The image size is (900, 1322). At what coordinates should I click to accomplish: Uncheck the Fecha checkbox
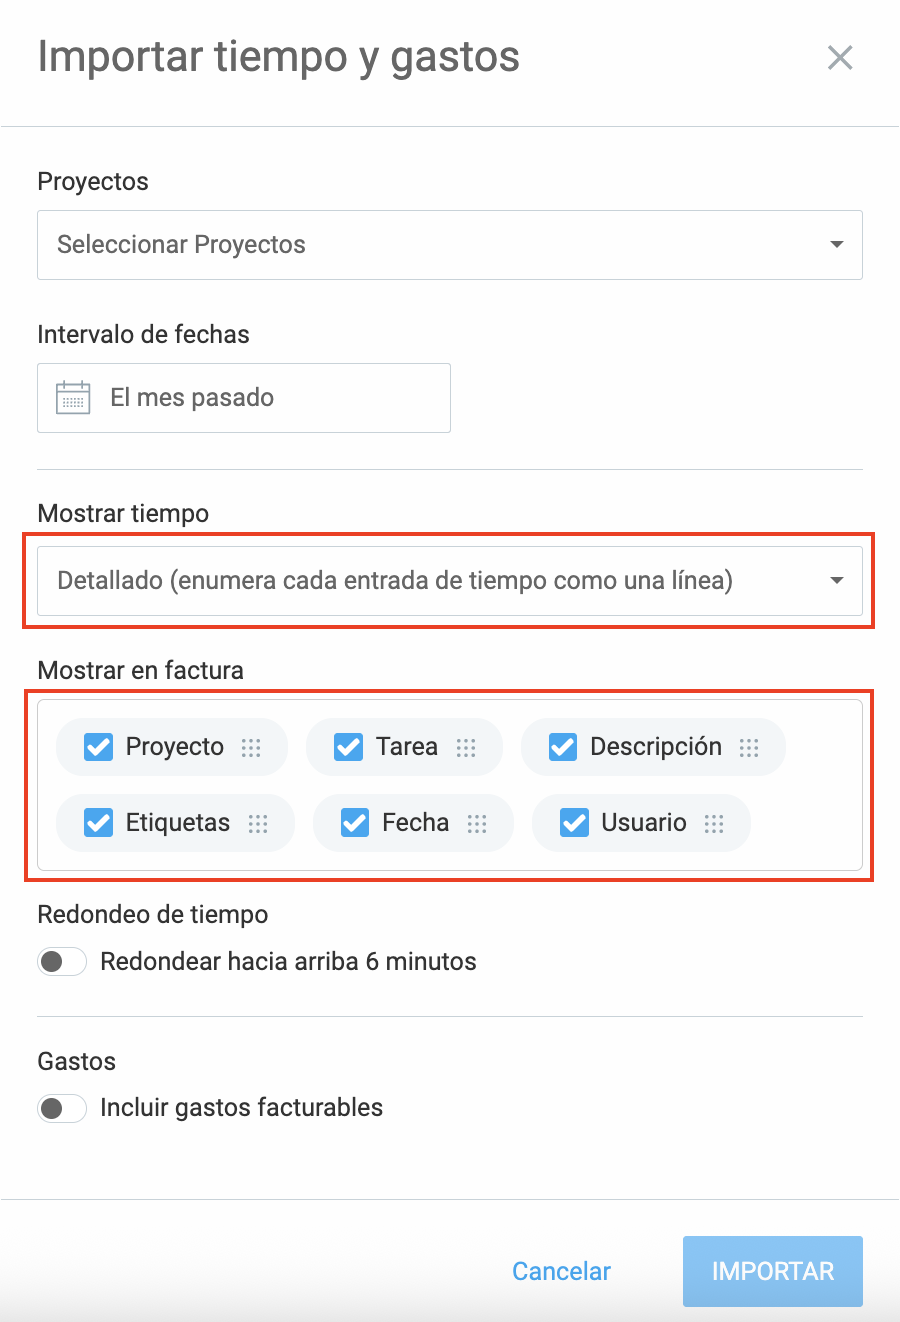[355, 823]
